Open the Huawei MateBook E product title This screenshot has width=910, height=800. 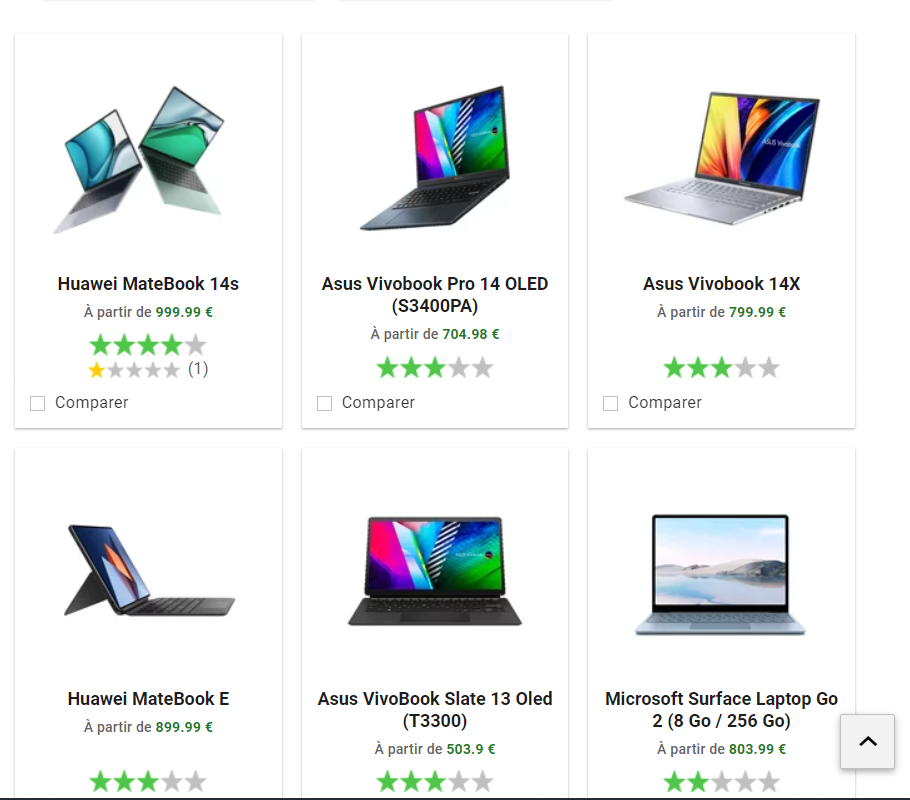[148, 698]
